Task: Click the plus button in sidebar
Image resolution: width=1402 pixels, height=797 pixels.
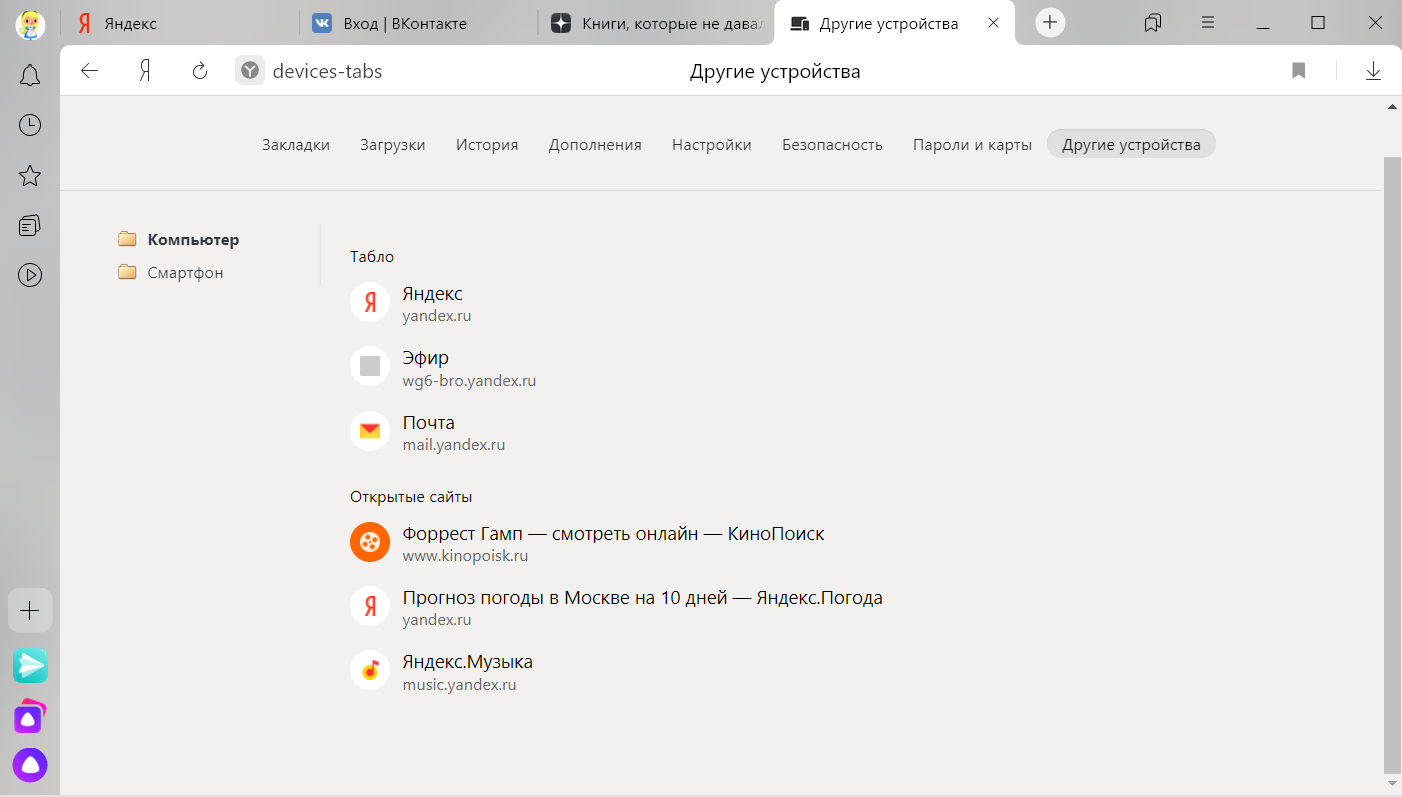Action: pos(30,610)
